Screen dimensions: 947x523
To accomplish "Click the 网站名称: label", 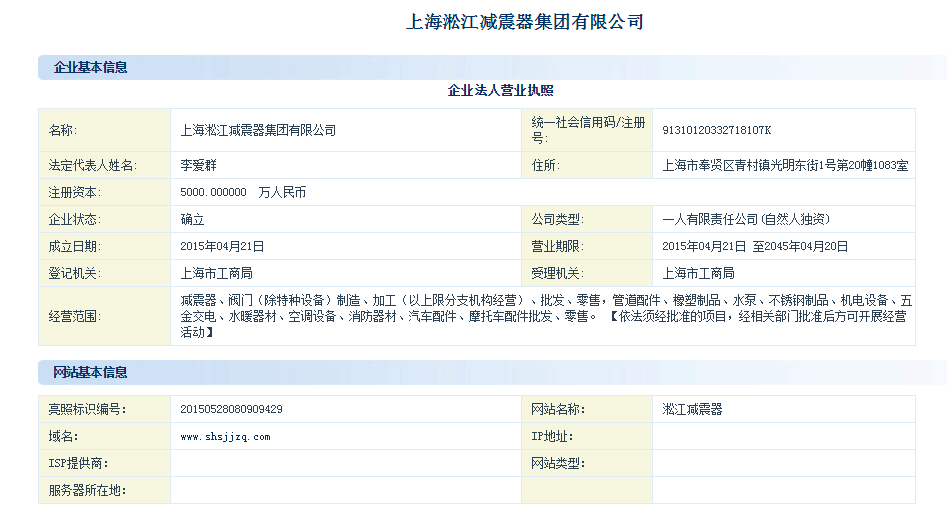I will coord(558,409).
